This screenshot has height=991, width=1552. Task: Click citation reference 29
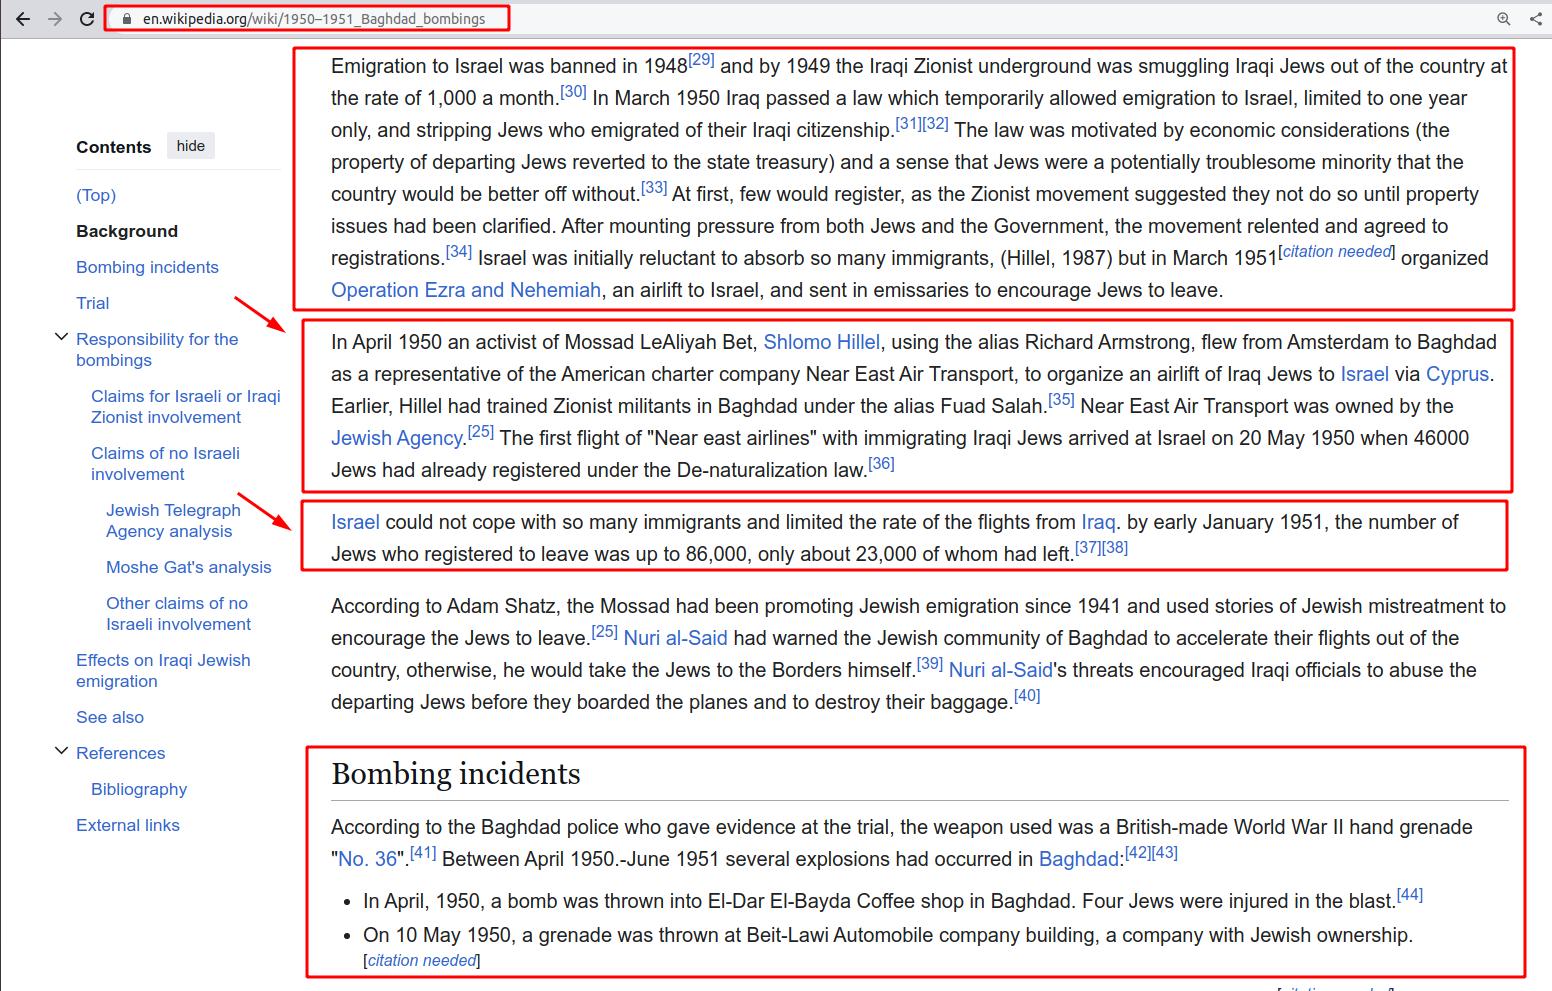pos(701,60)
